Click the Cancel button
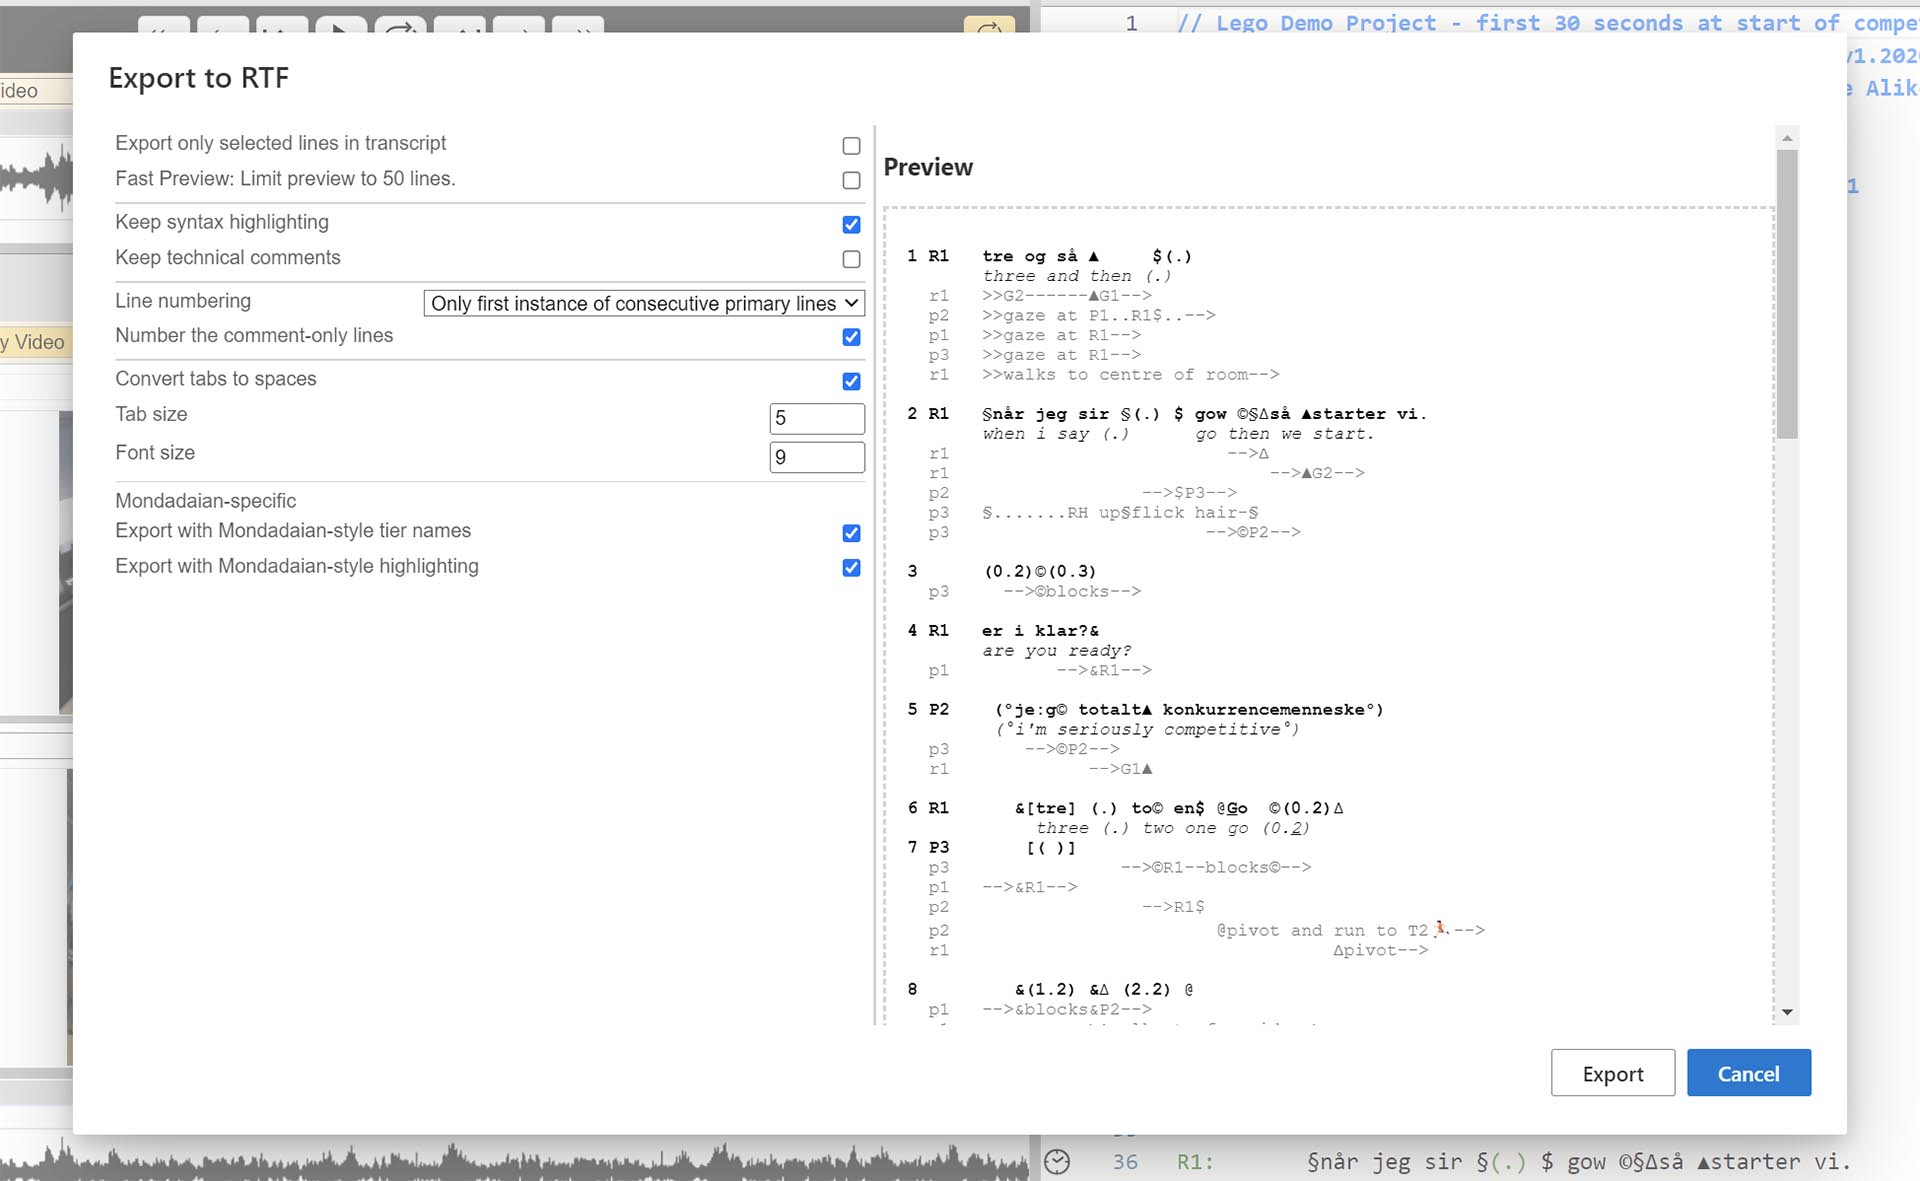This screenshot has height=1181, width=1920. [1748, 1073]
